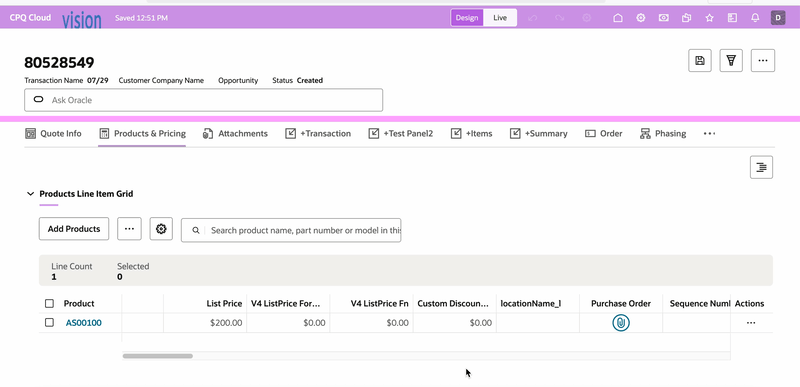Switch to the +Transaction tab
The height and width of the screenshot is (387, 800).
coord(318,134)
